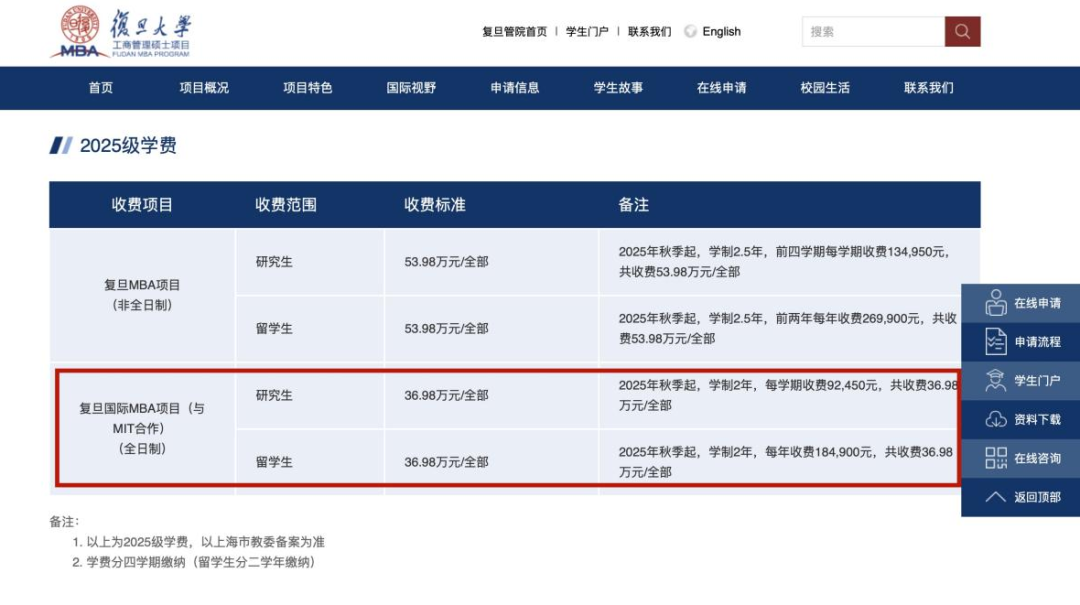
Task: Follow the 联系我们 link in the header
Action: (x=649, y=32)
